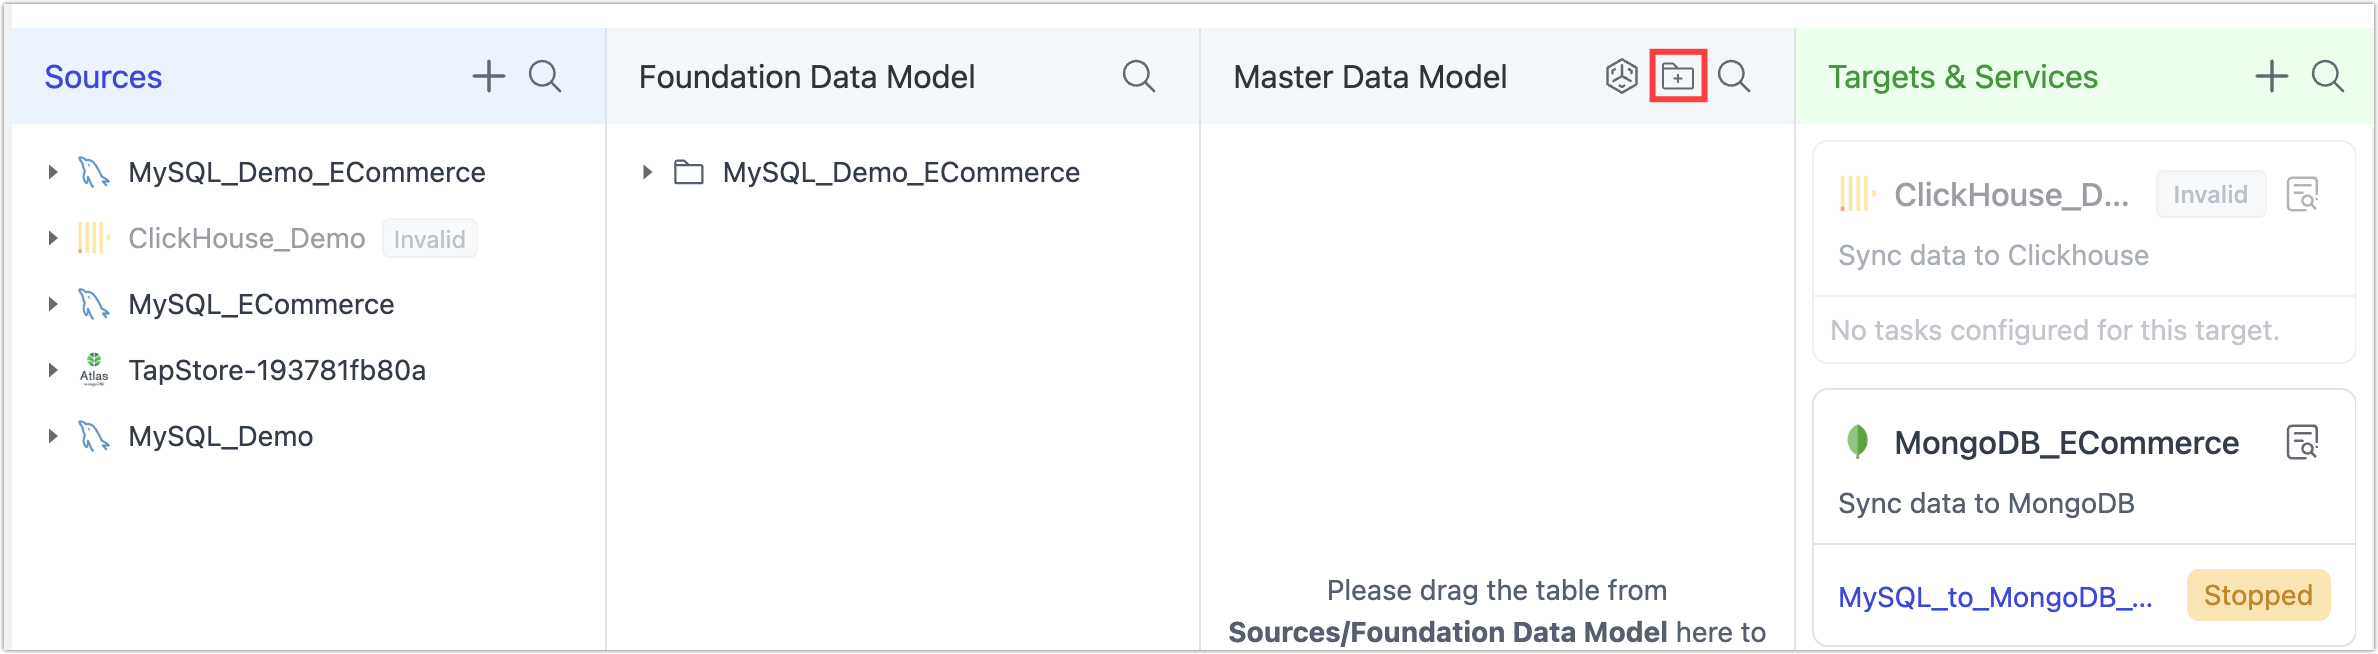Click the Sources panel title
The image size is (2378, 654).
[103, 77]
